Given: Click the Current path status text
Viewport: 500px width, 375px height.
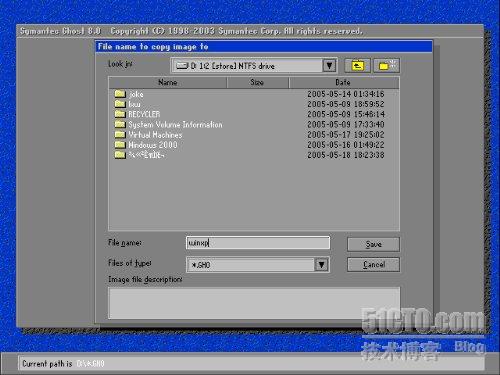Looking at the screenshot, I should 63,363.
